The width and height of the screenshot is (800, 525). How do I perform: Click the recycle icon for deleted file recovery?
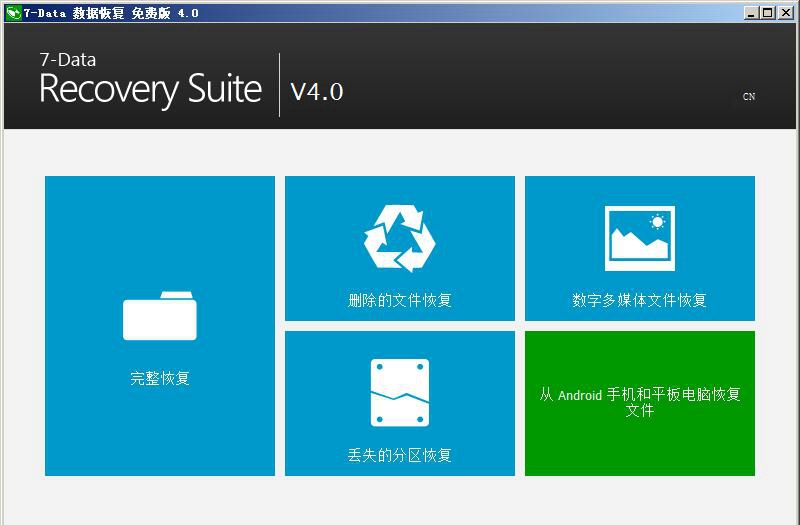point(399,238)
